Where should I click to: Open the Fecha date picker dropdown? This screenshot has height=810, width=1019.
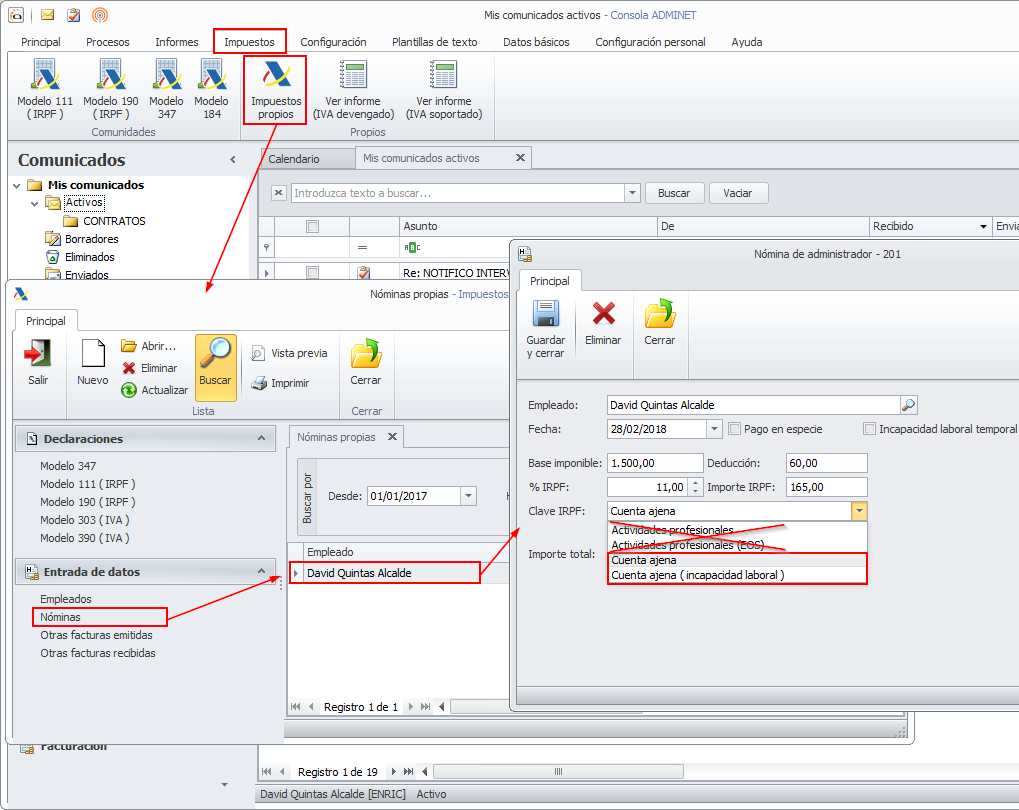coord(714,429)
